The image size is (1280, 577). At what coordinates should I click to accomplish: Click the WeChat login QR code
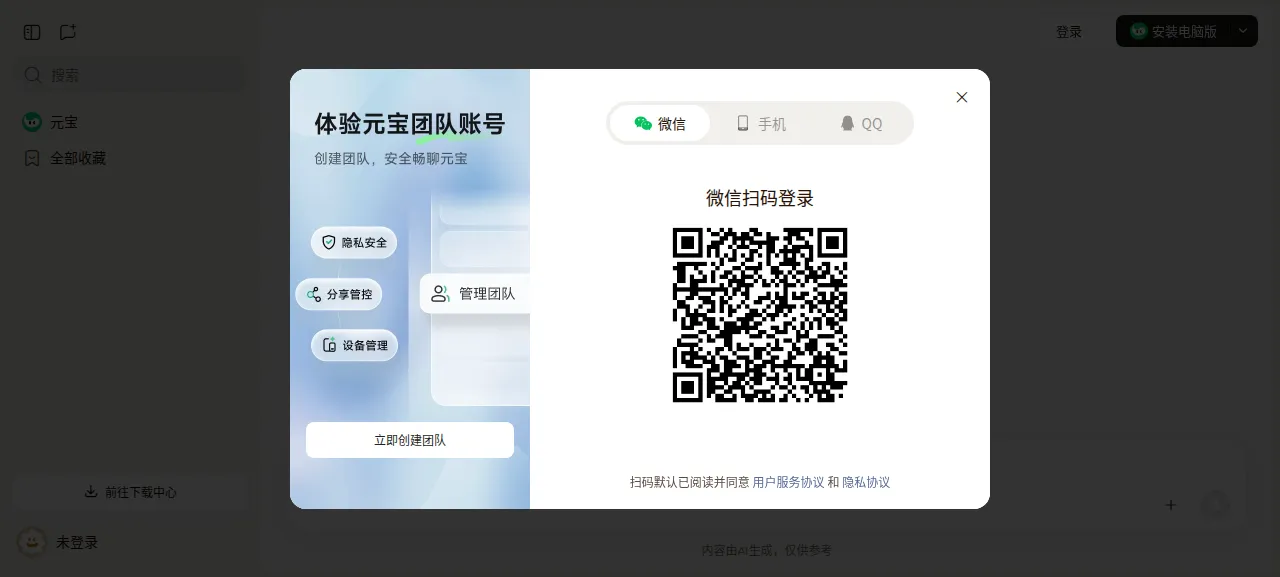click(x=760, y=315)
